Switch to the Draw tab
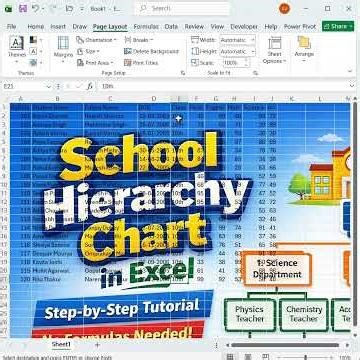 [x=80, y=26]
